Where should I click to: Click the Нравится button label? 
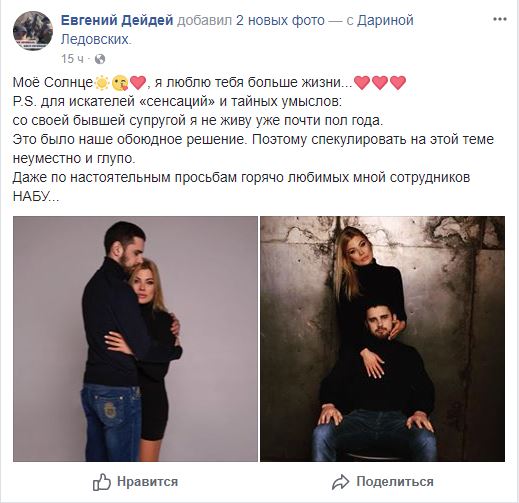coord(147,482)
